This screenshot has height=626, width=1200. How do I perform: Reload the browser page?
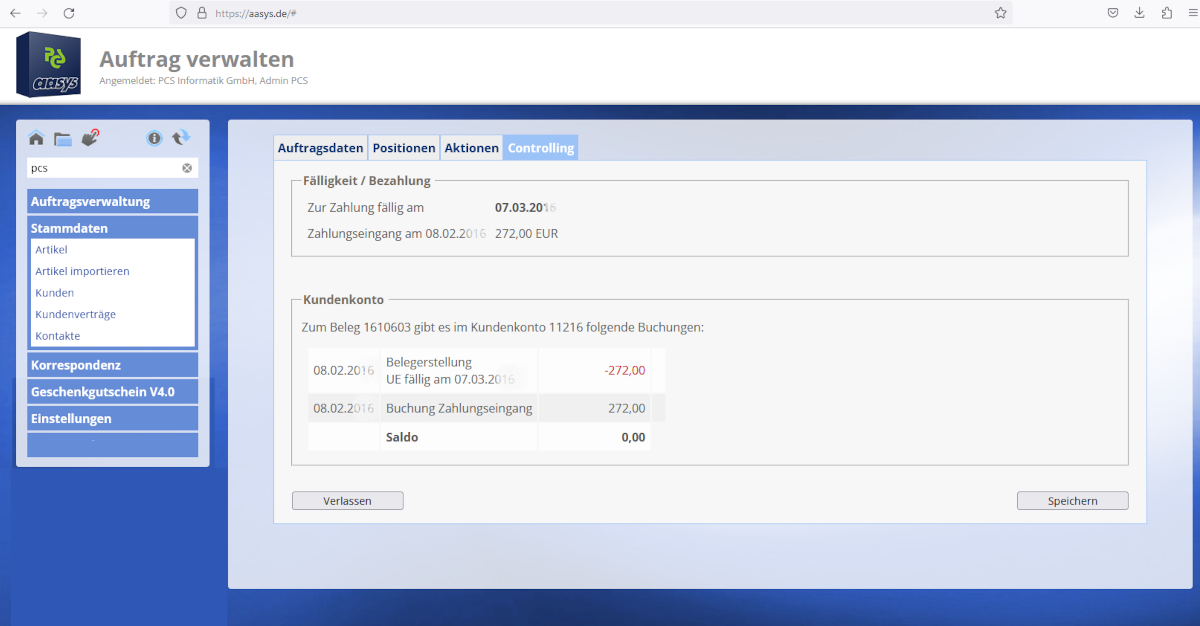69,13
